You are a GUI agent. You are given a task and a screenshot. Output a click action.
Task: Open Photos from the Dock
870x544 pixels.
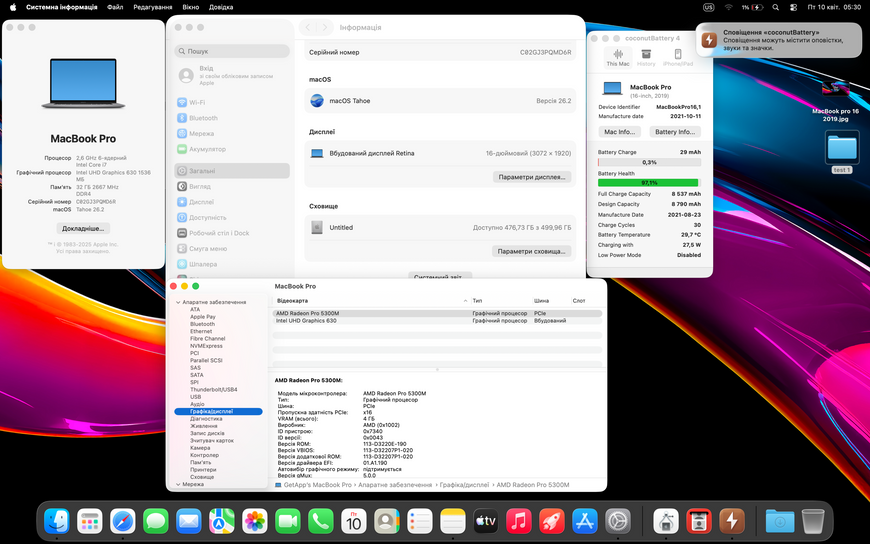click(x=255, y=521)
